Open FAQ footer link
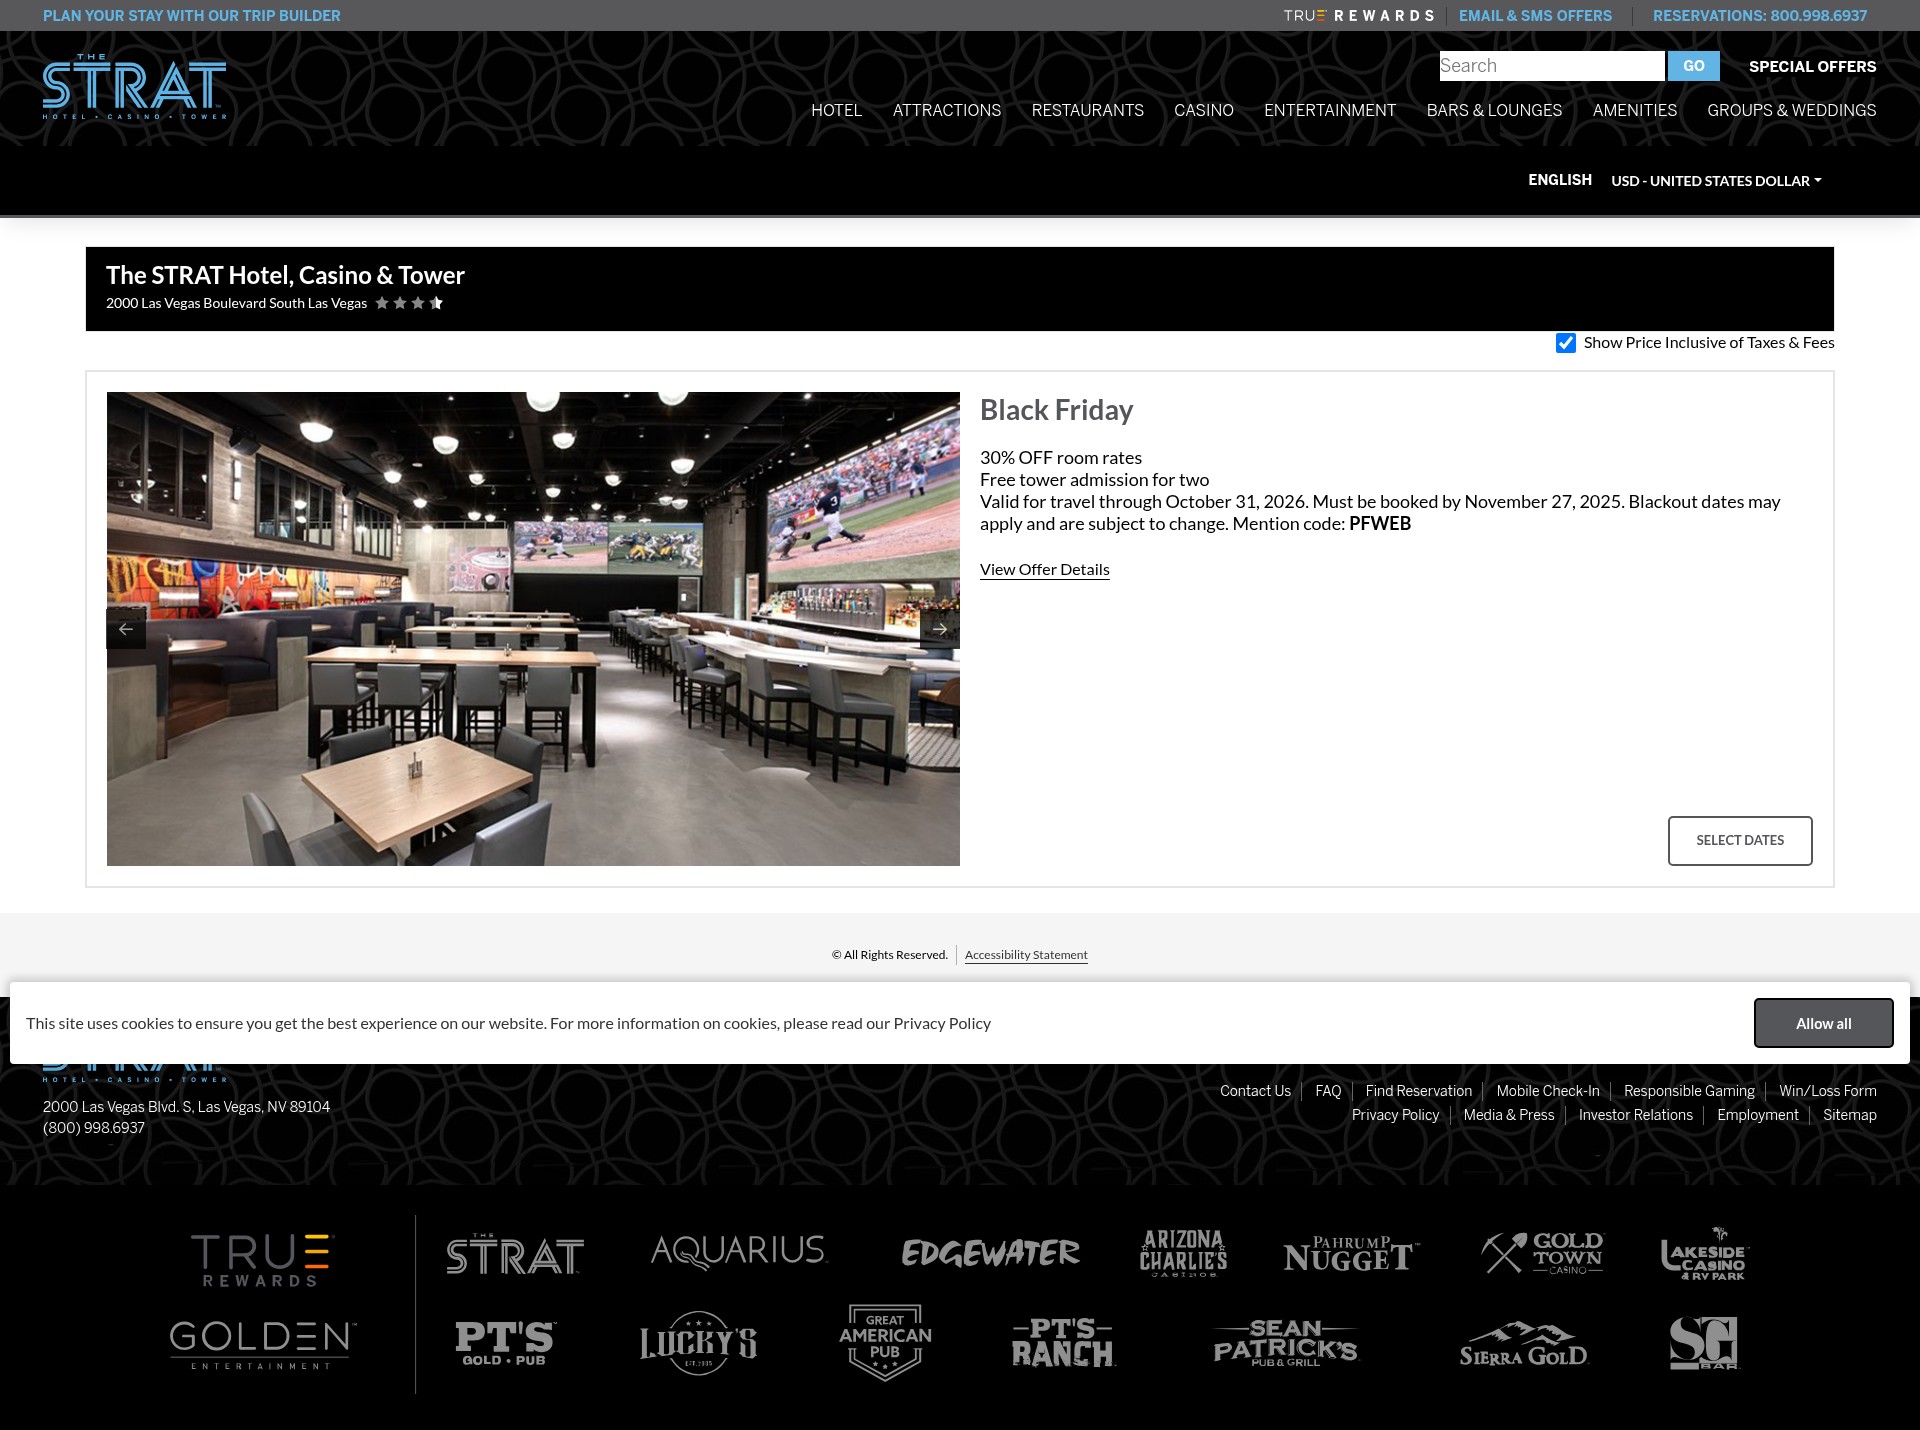This screenshot has height=1430, width=1920. pos(1328,1091)
